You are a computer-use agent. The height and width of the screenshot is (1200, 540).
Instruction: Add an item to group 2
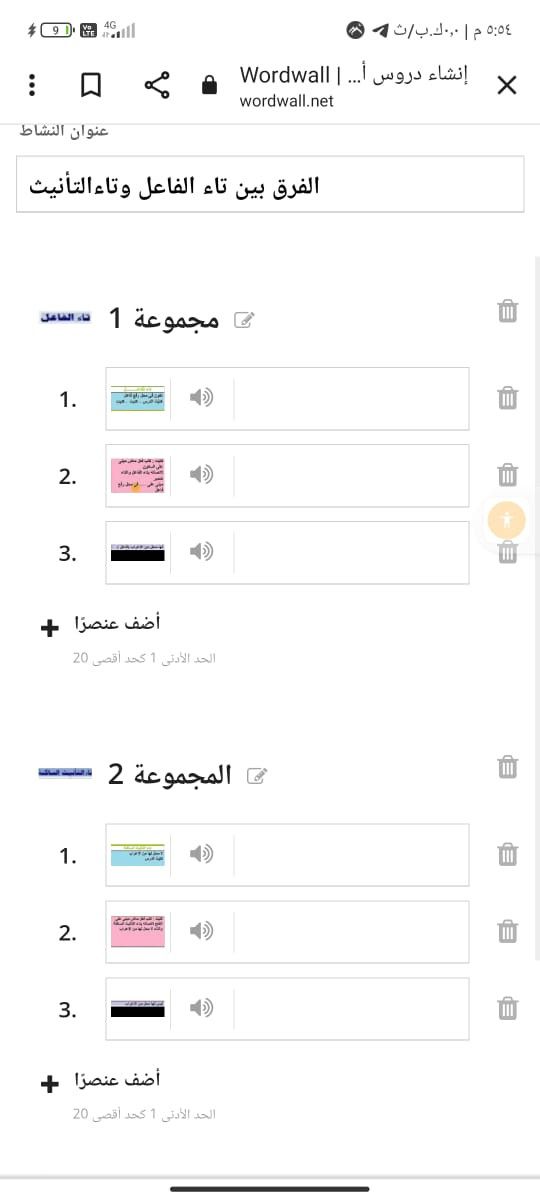101,1081
